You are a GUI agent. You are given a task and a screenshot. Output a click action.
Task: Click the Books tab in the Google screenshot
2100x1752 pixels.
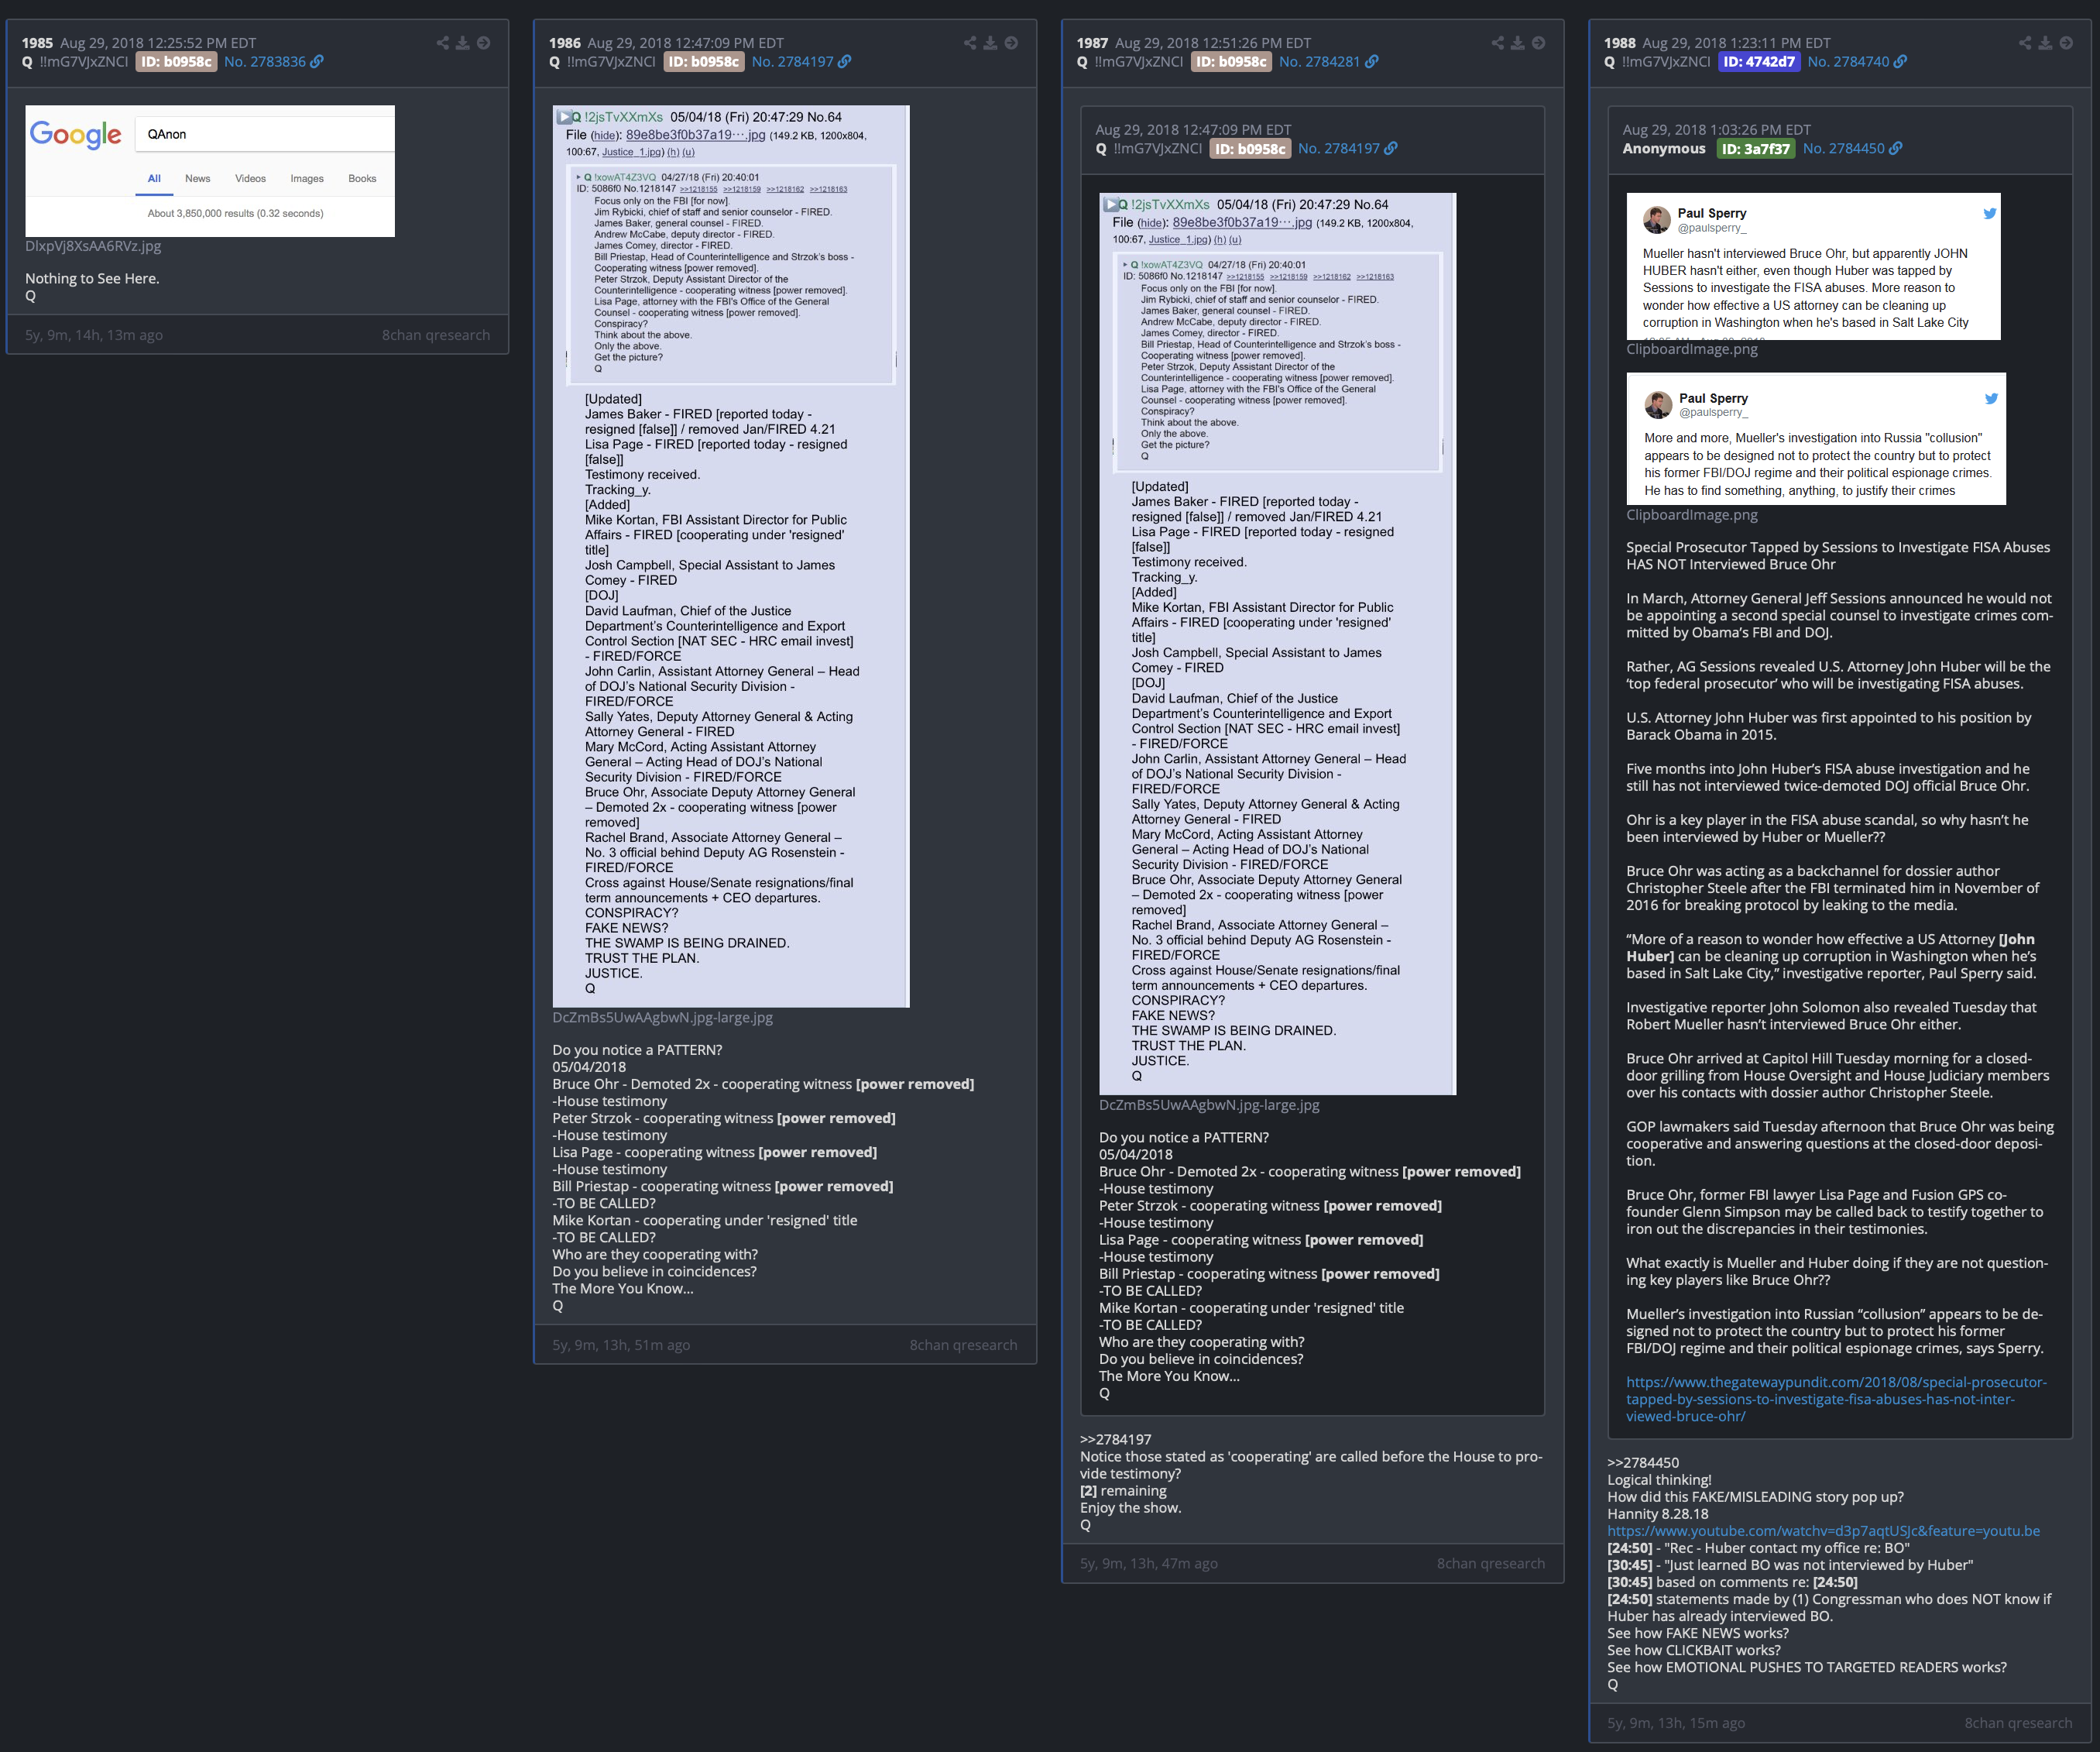pyautogui.click(x=362, y=179)
